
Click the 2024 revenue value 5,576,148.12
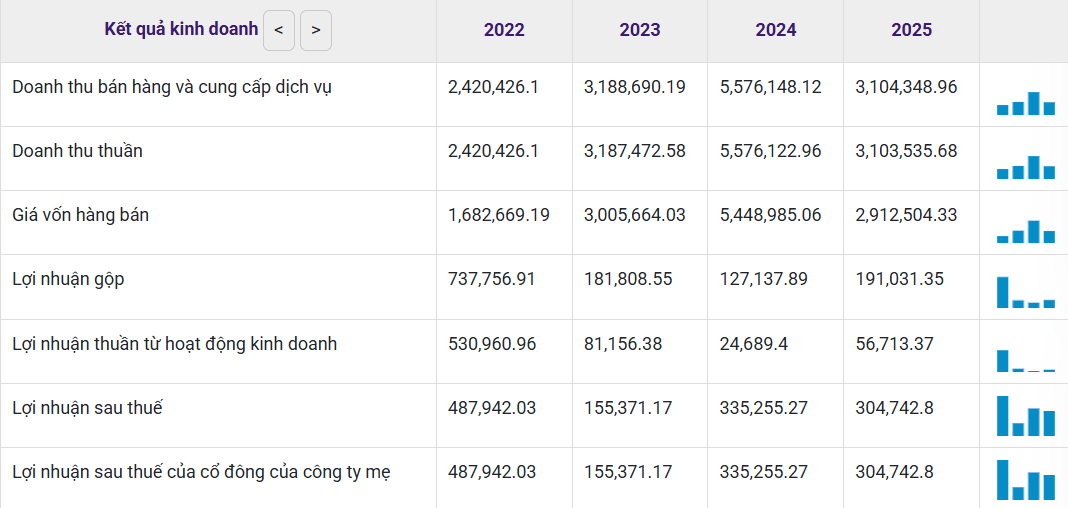tap(770, 87)
